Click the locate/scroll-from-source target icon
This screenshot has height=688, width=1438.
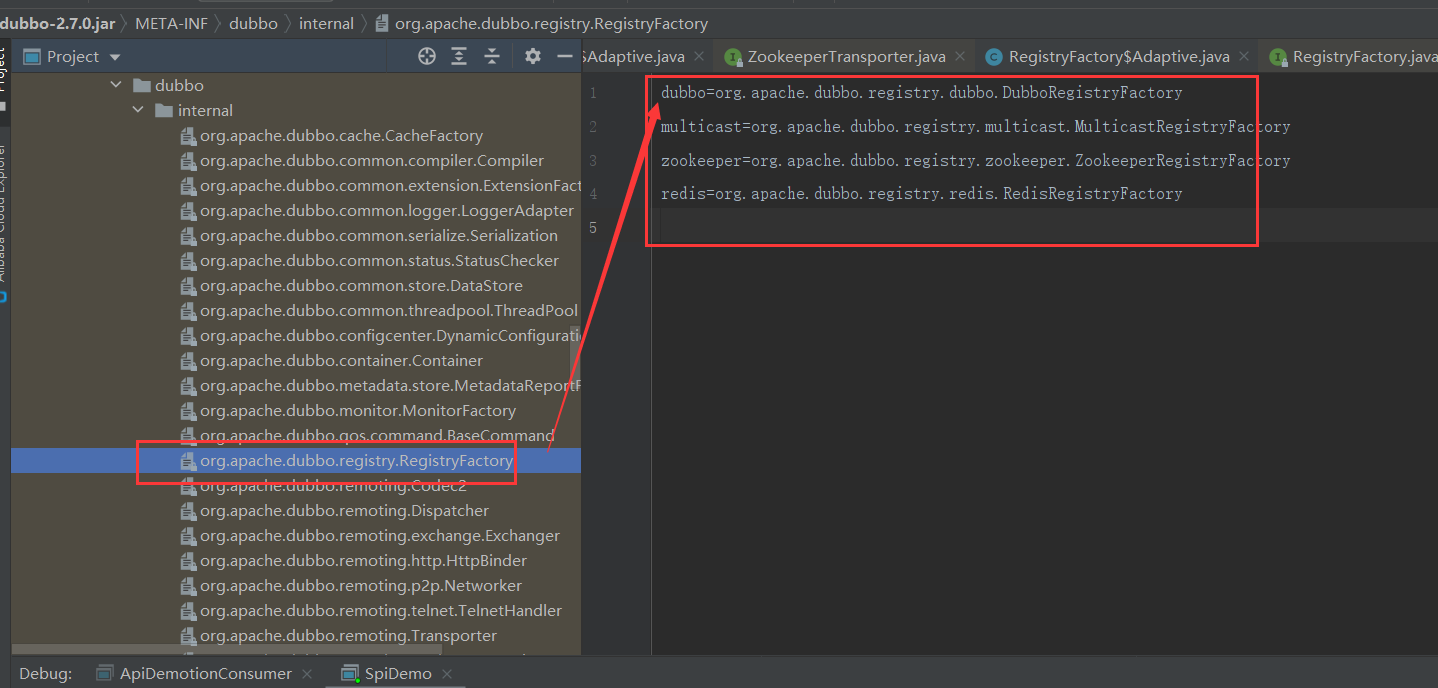click(x=427, y=57)
